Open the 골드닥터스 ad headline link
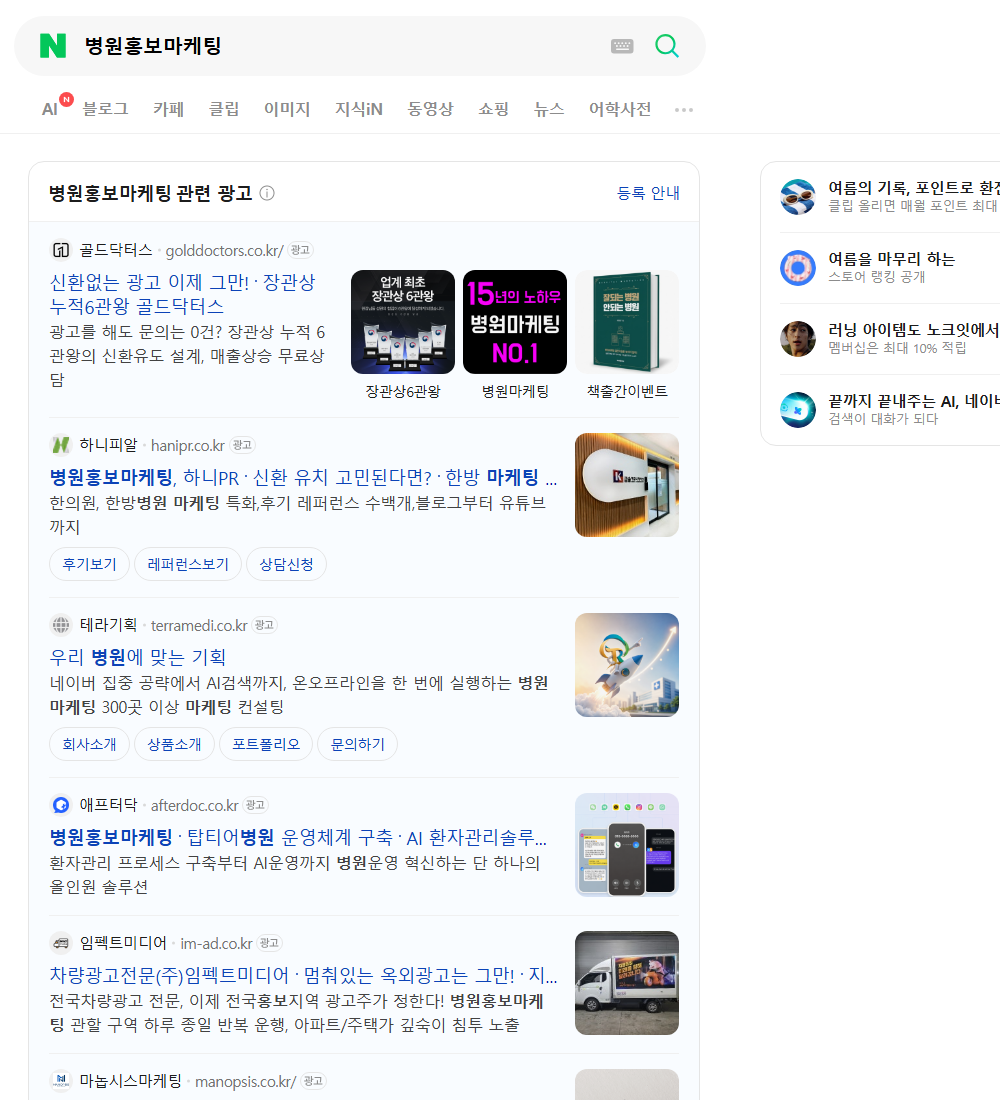 click(182, 294)
